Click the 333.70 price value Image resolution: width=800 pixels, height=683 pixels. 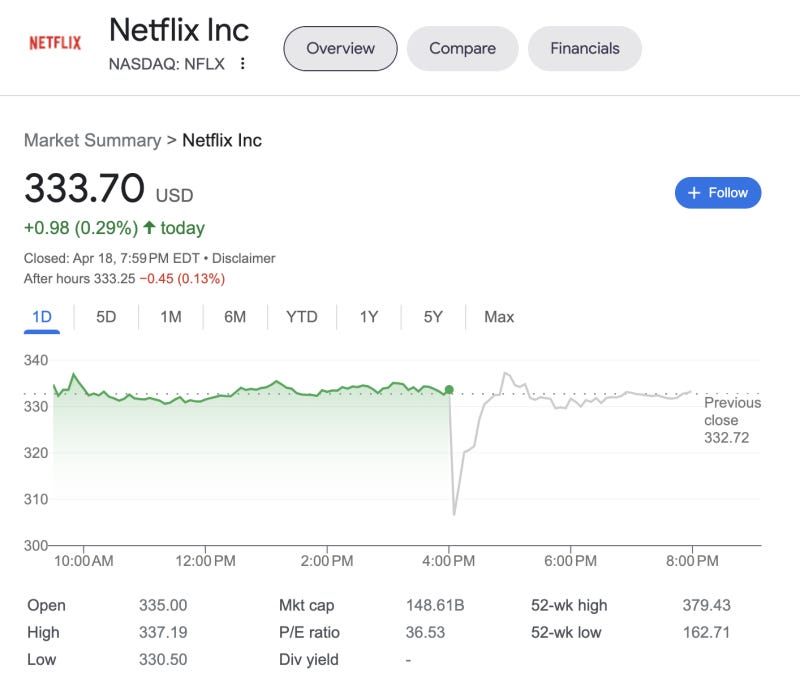point(85,188)
